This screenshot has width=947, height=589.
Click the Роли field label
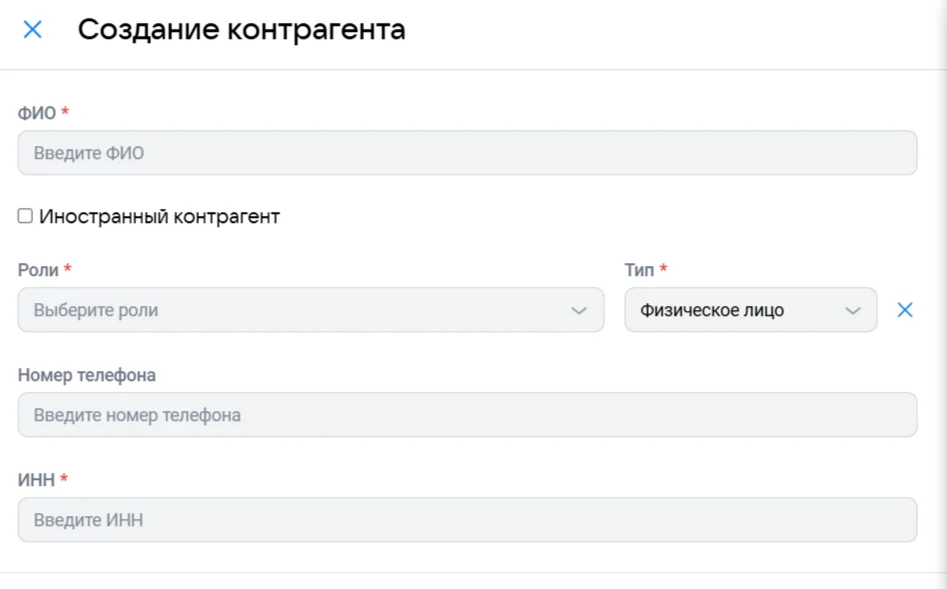(x=38, y=270)
